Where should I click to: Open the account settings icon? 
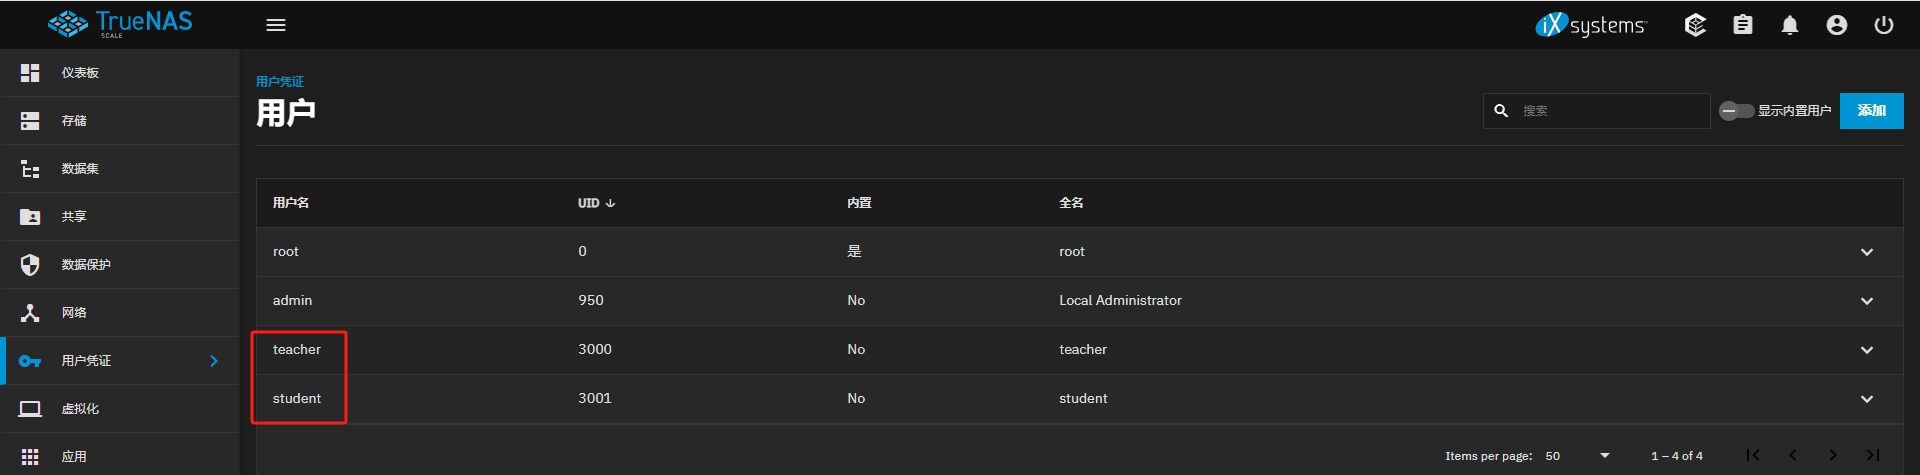(x=1837, y=25)
